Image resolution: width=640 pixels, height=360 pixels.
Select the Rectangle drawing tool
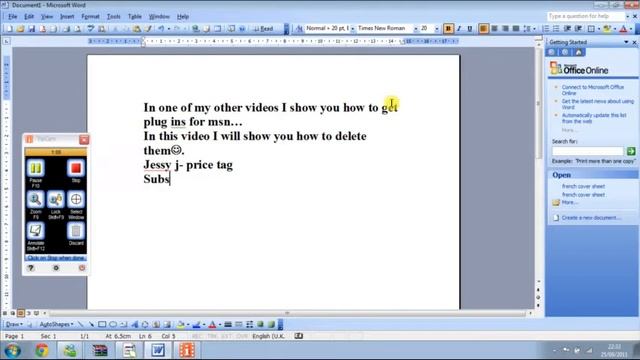tap(102, 324)
